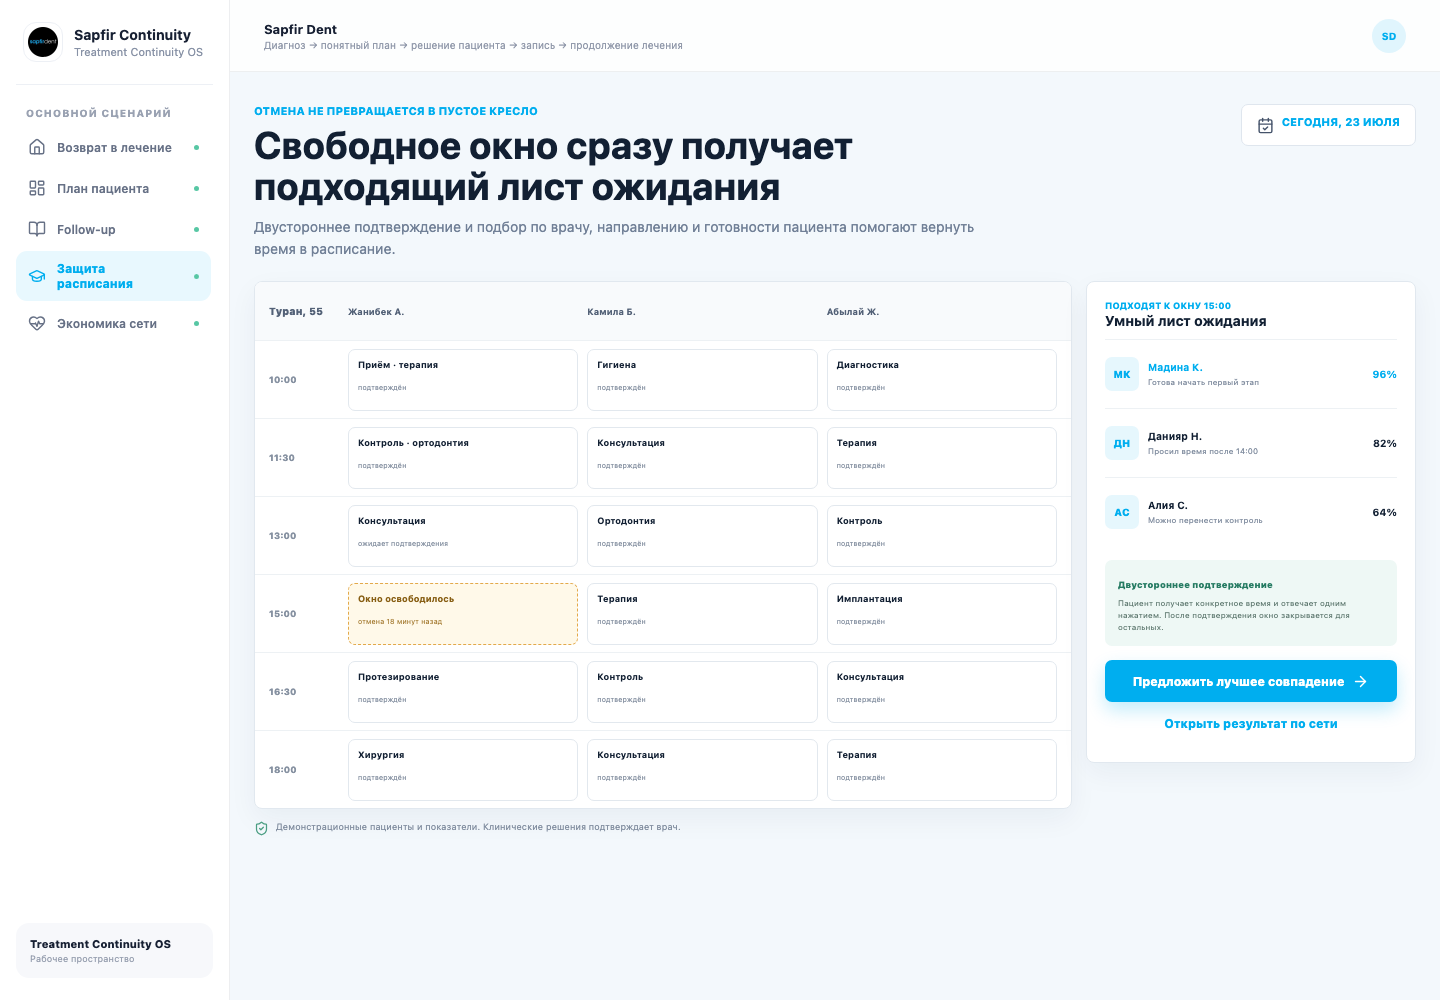Open Экономика сети section
The height and width of the screenshot is (1000, 1440).
[x=114, y=323]
